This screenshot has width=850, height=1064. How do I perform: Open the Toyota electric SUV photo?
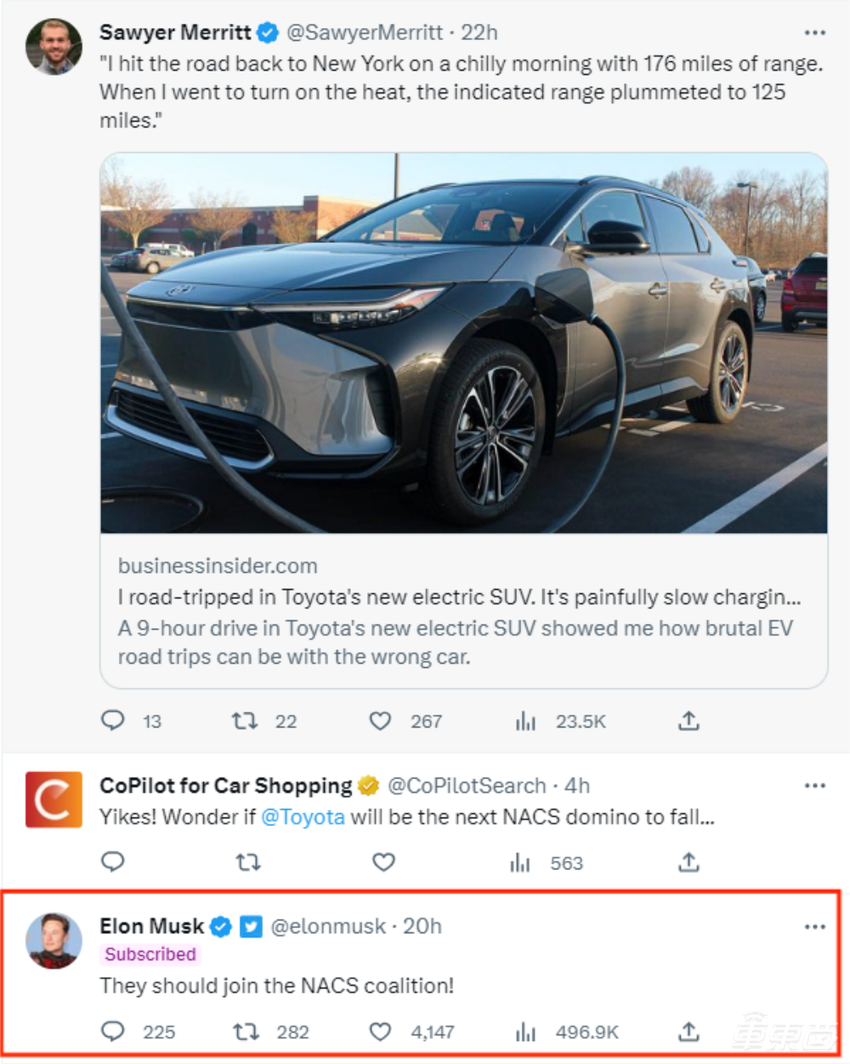click(463, 343)
